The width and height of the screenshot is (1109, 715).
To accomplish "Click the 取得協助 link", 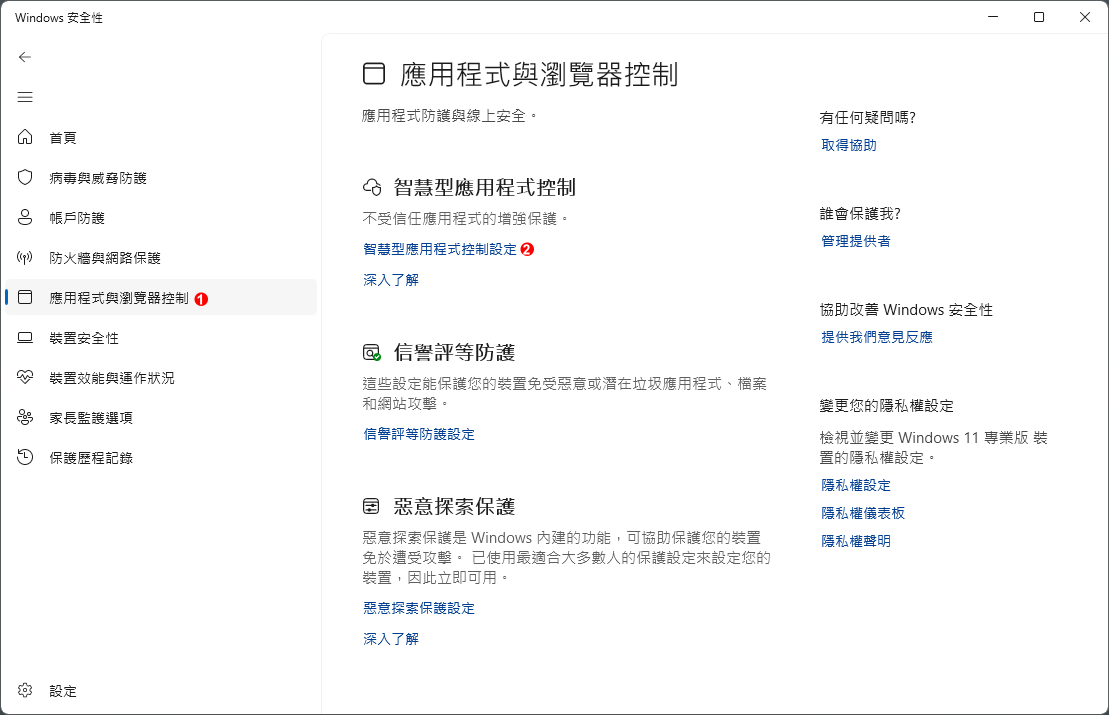I will (x=849, y=145).
